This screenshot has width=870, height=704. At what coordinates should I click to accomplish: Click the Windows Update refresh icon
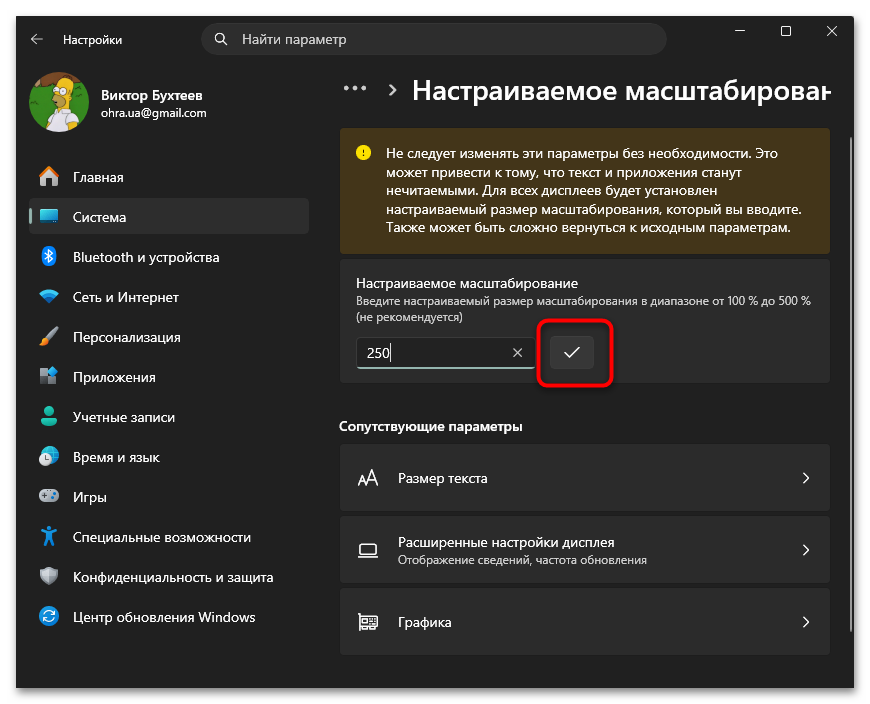49,616
